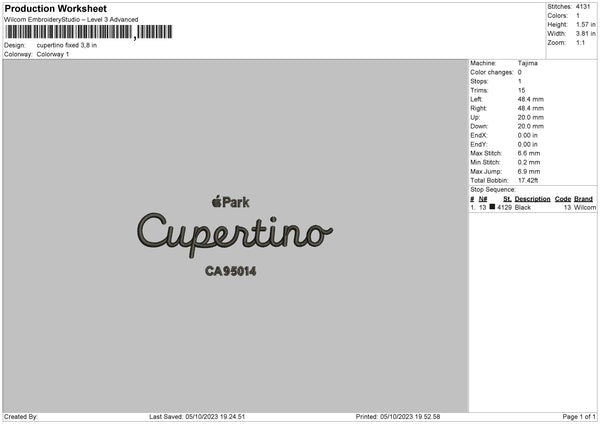Viewport: 600px width, 424px height.
Task: Click the EndY value 0.00 in
Action: click(x=528, y=145)
